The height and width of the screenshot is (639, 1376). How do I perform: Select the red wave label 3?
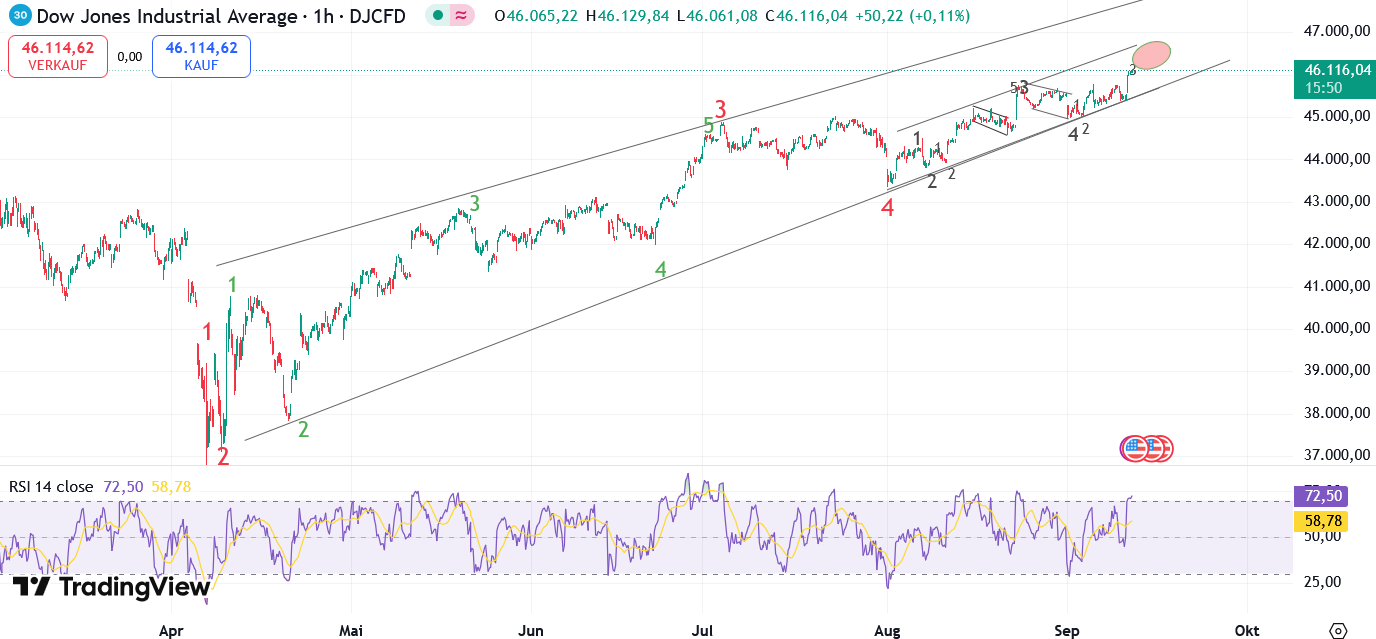tap(720, 109)
